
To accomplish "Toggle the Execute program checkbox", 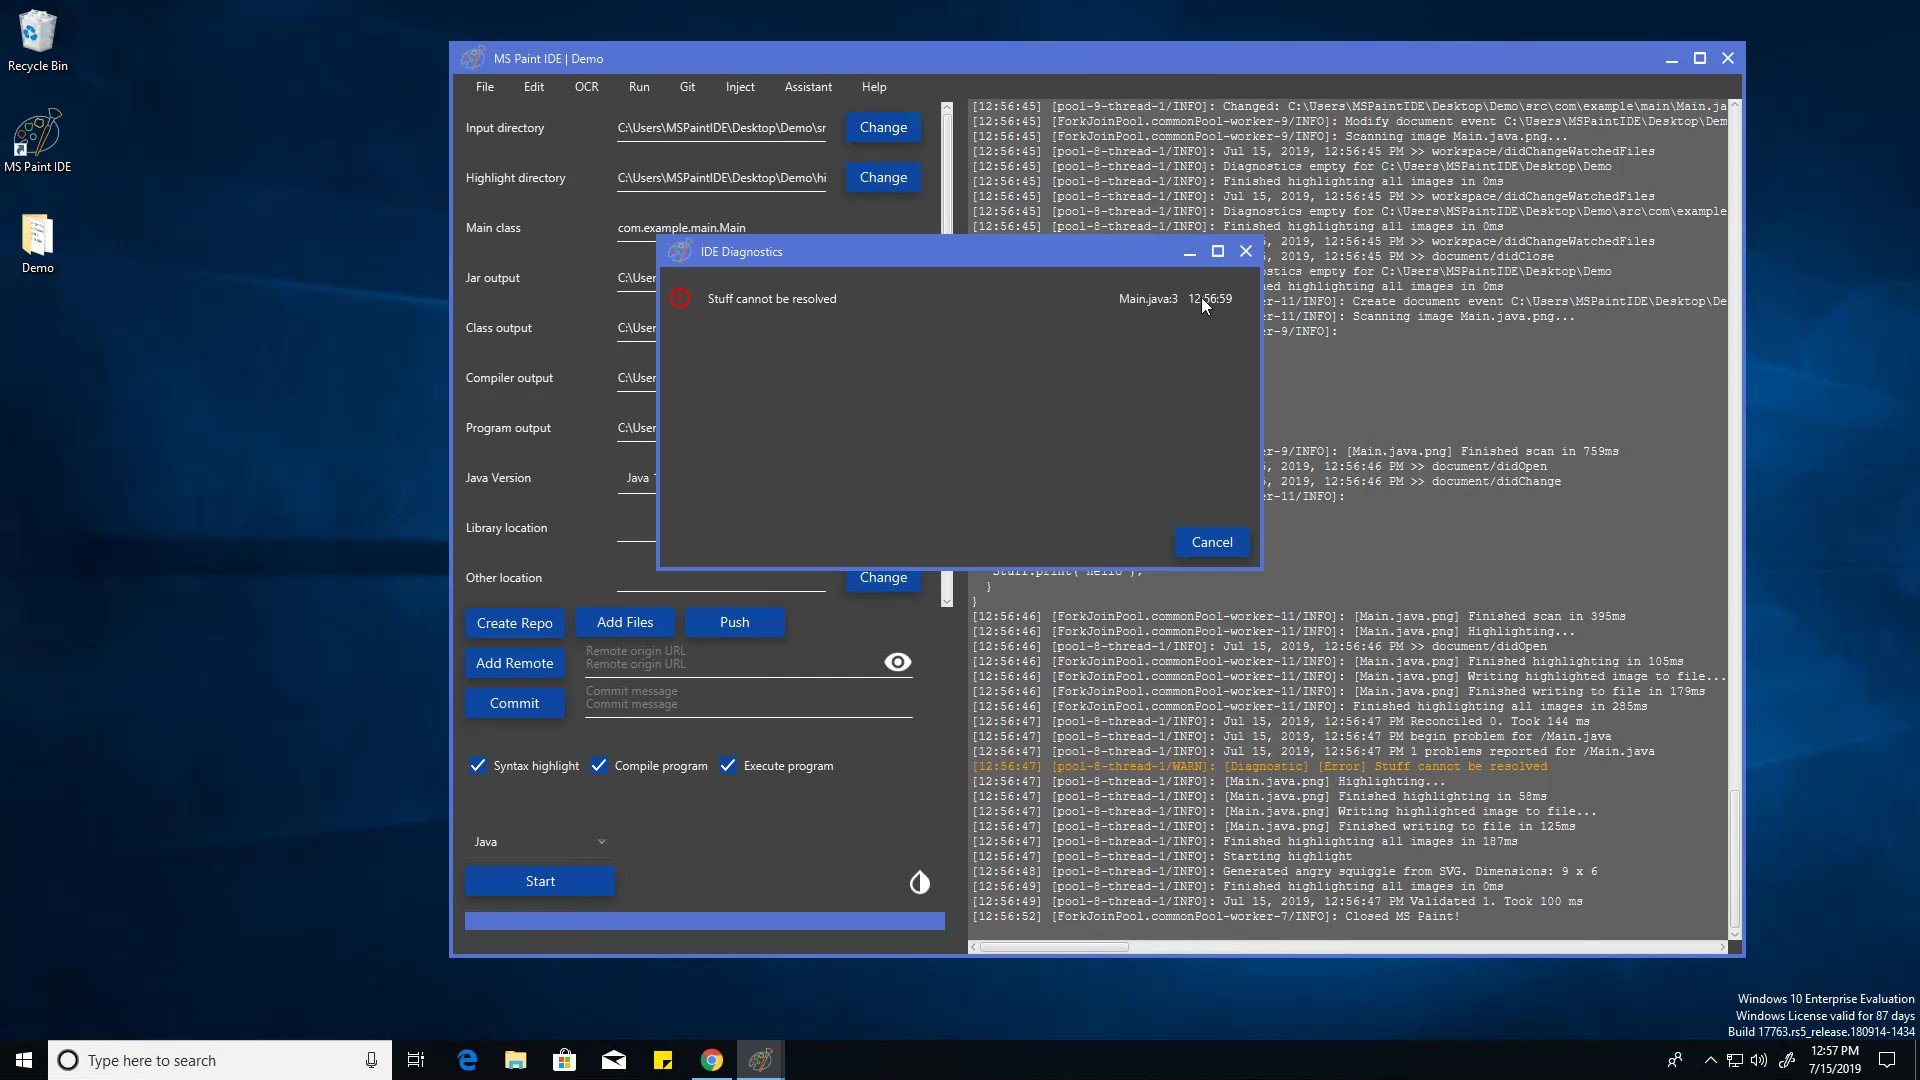I will click(728, 766).
